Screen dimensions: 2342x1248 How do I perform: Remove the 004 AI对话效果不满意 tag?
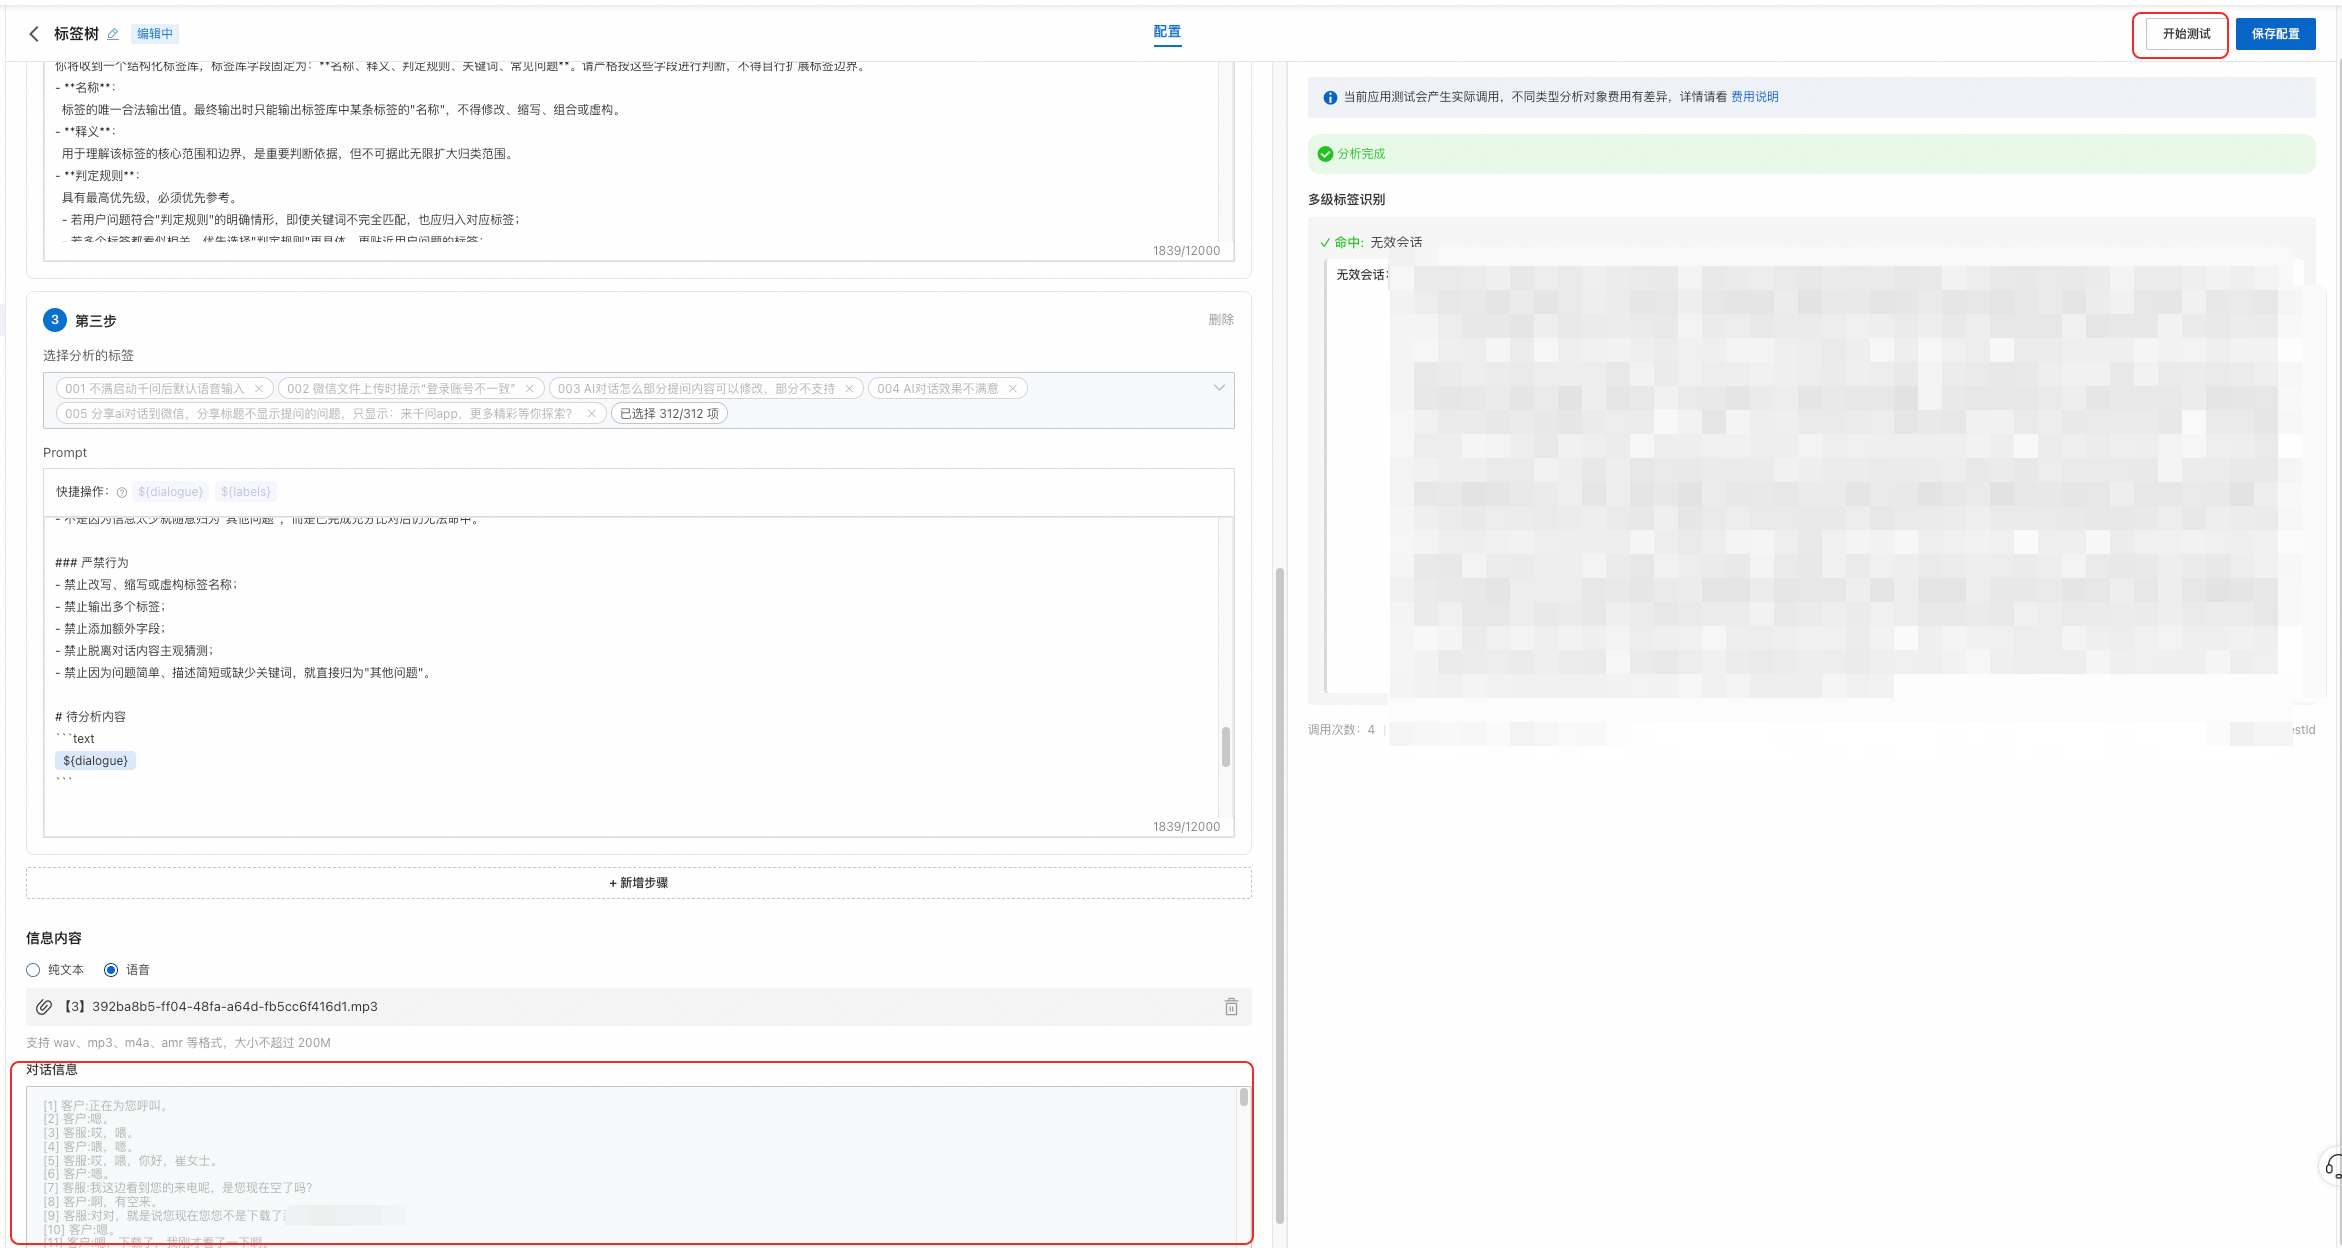[x=1012, y=389]
